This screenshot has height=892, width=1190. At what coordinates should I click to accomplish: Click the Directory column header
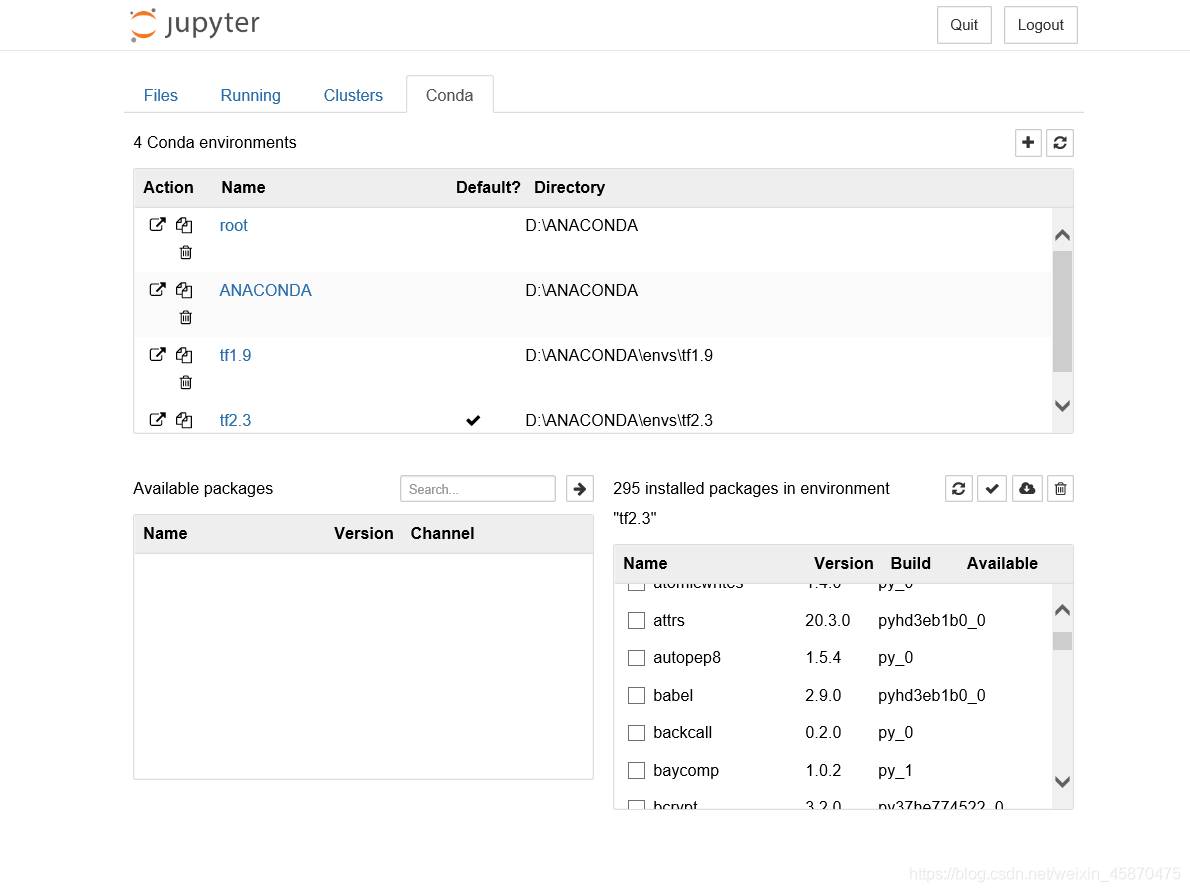[x=569, y=188]
